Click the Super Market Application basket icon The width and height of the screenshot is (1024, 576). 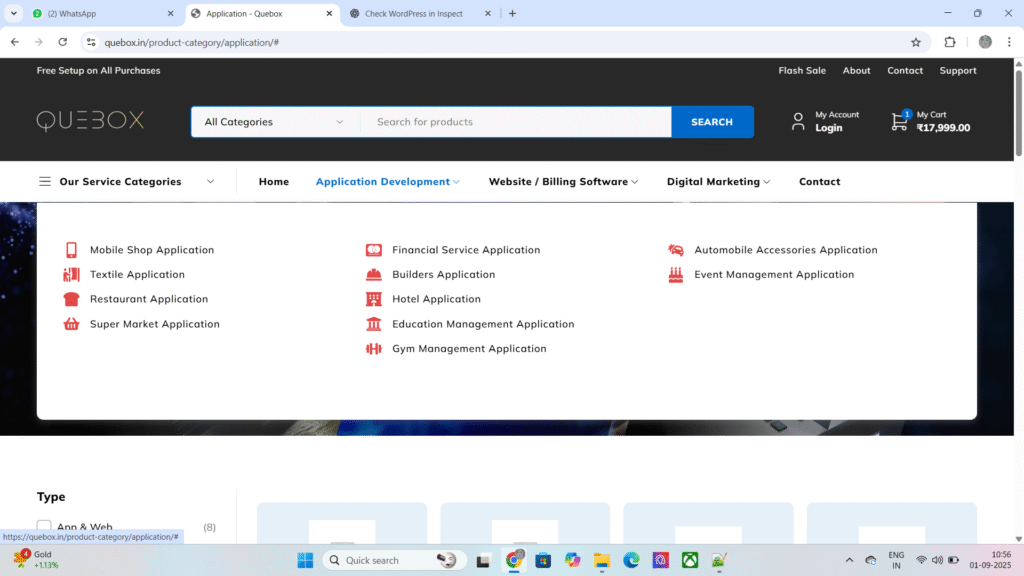coord(71,324)
